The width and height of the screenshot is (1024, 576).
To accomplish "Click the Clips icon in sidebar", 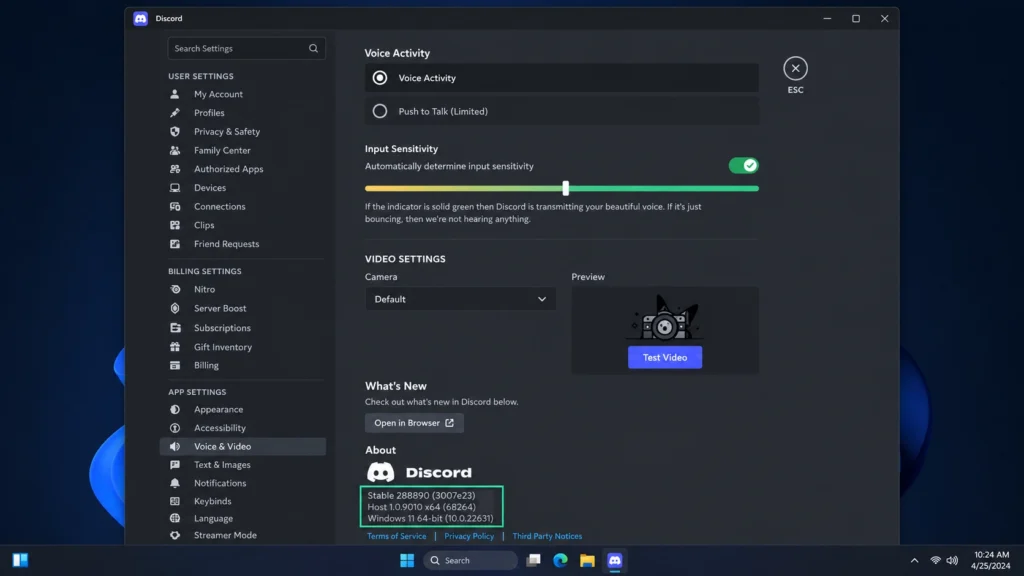I will 174,225.
